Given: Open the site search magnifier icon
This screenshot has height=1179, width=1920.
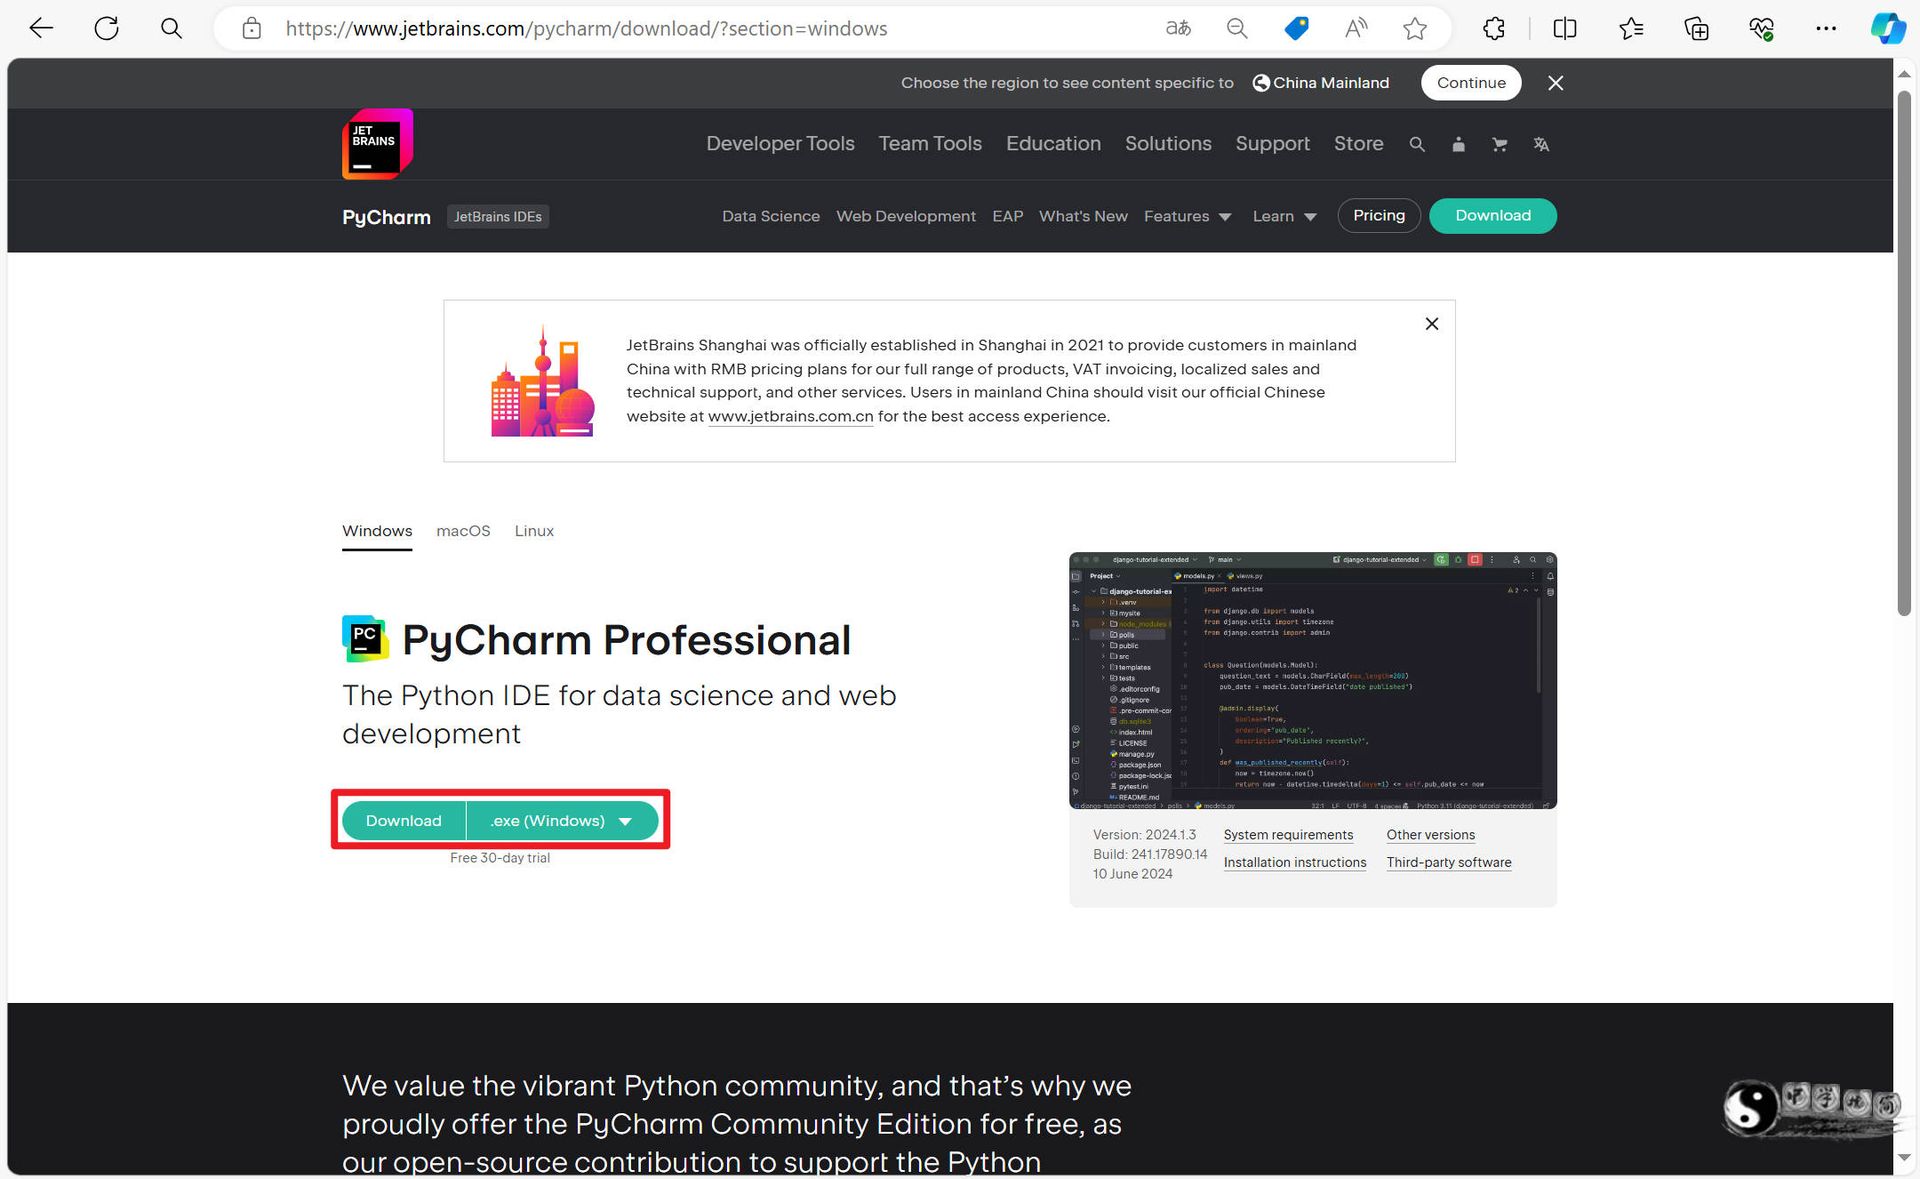Looking at the screenshot, I should pyautogui.click(x=1417, y=144).
